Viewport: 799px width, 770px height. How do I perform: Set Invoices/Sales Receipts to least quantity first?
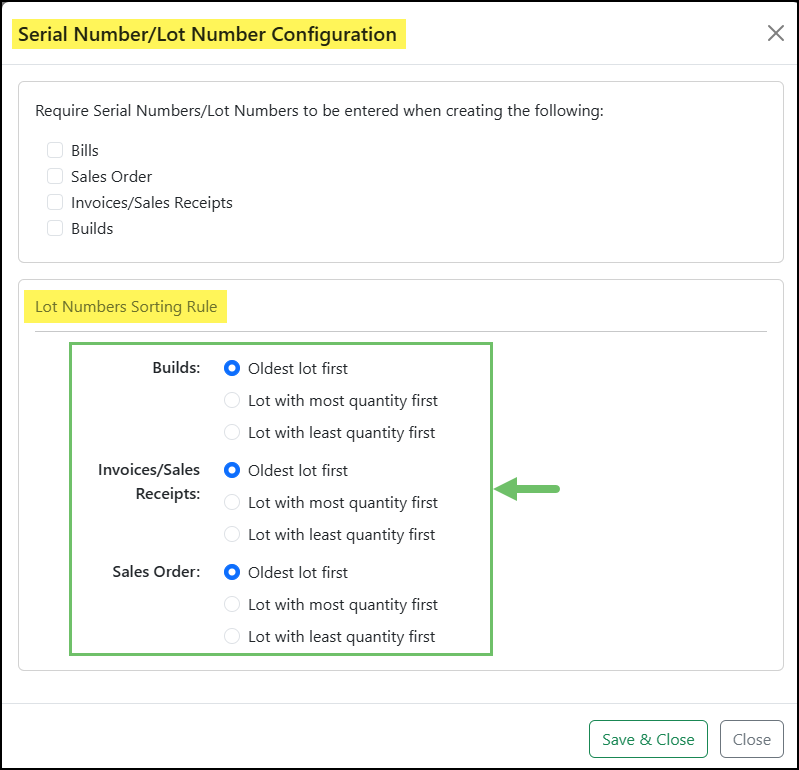tap(232, 535)
